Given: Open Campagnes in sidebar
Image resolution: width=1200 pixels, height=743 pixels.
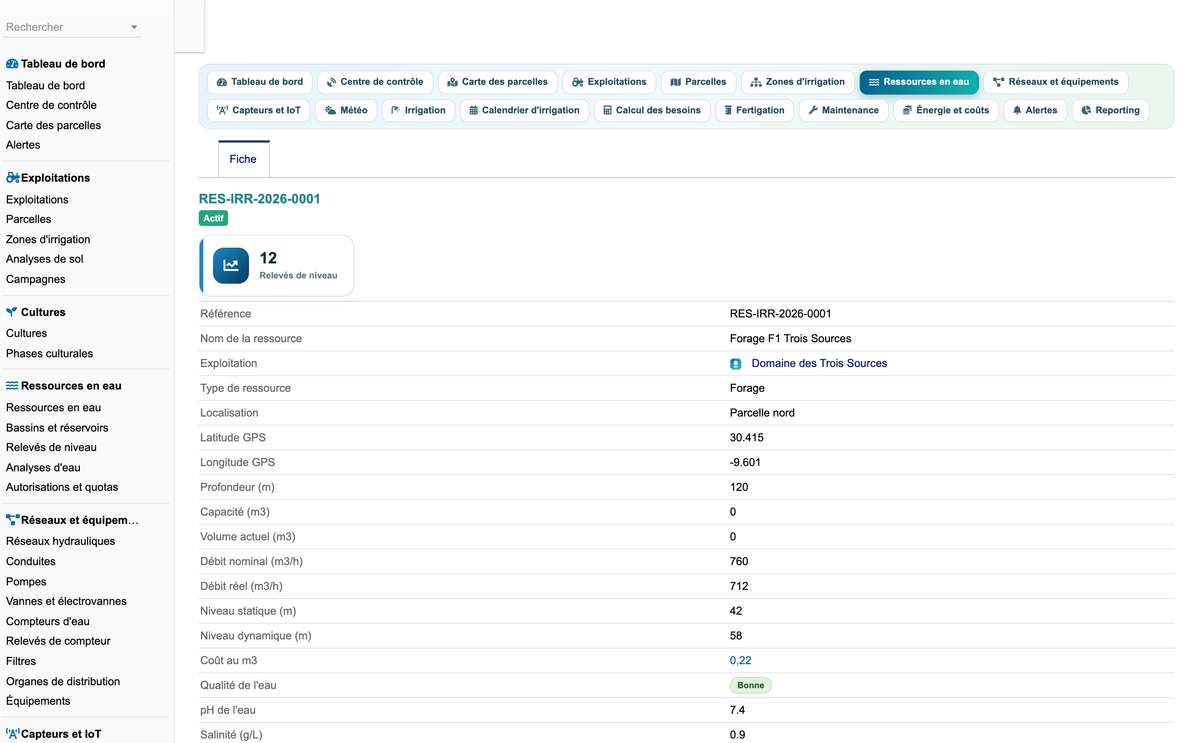Looking at the screenshot, I should click(36, 280).
